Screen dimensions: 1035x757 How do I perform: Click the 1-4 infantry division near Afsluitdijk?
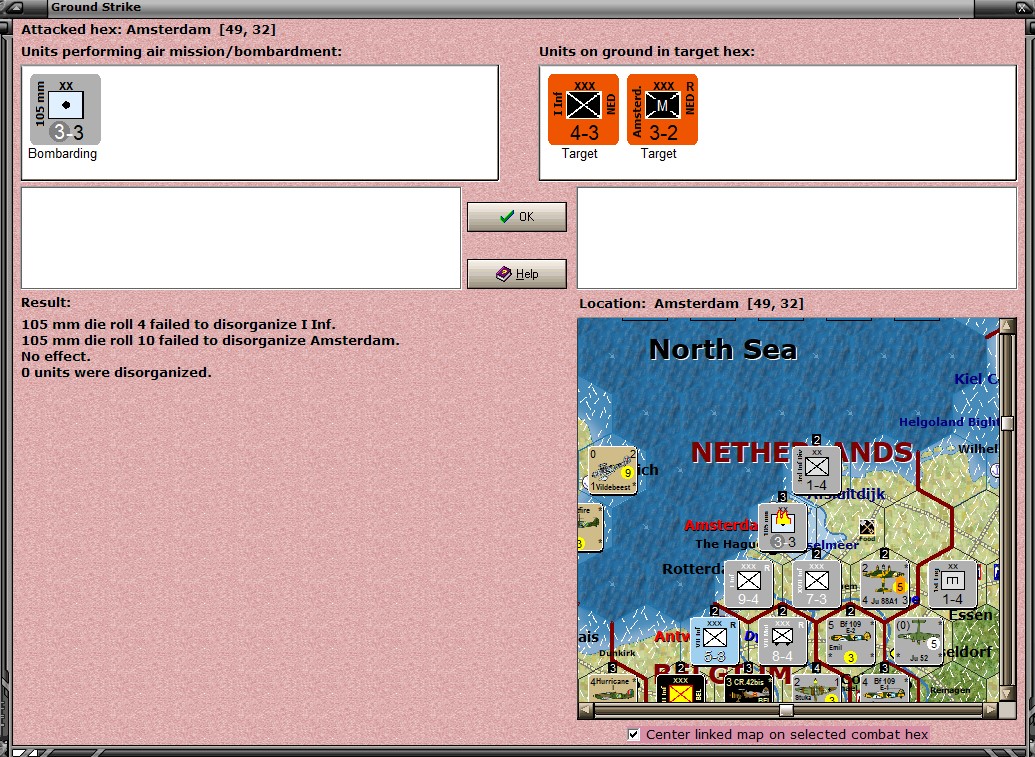tap(817, 470)
